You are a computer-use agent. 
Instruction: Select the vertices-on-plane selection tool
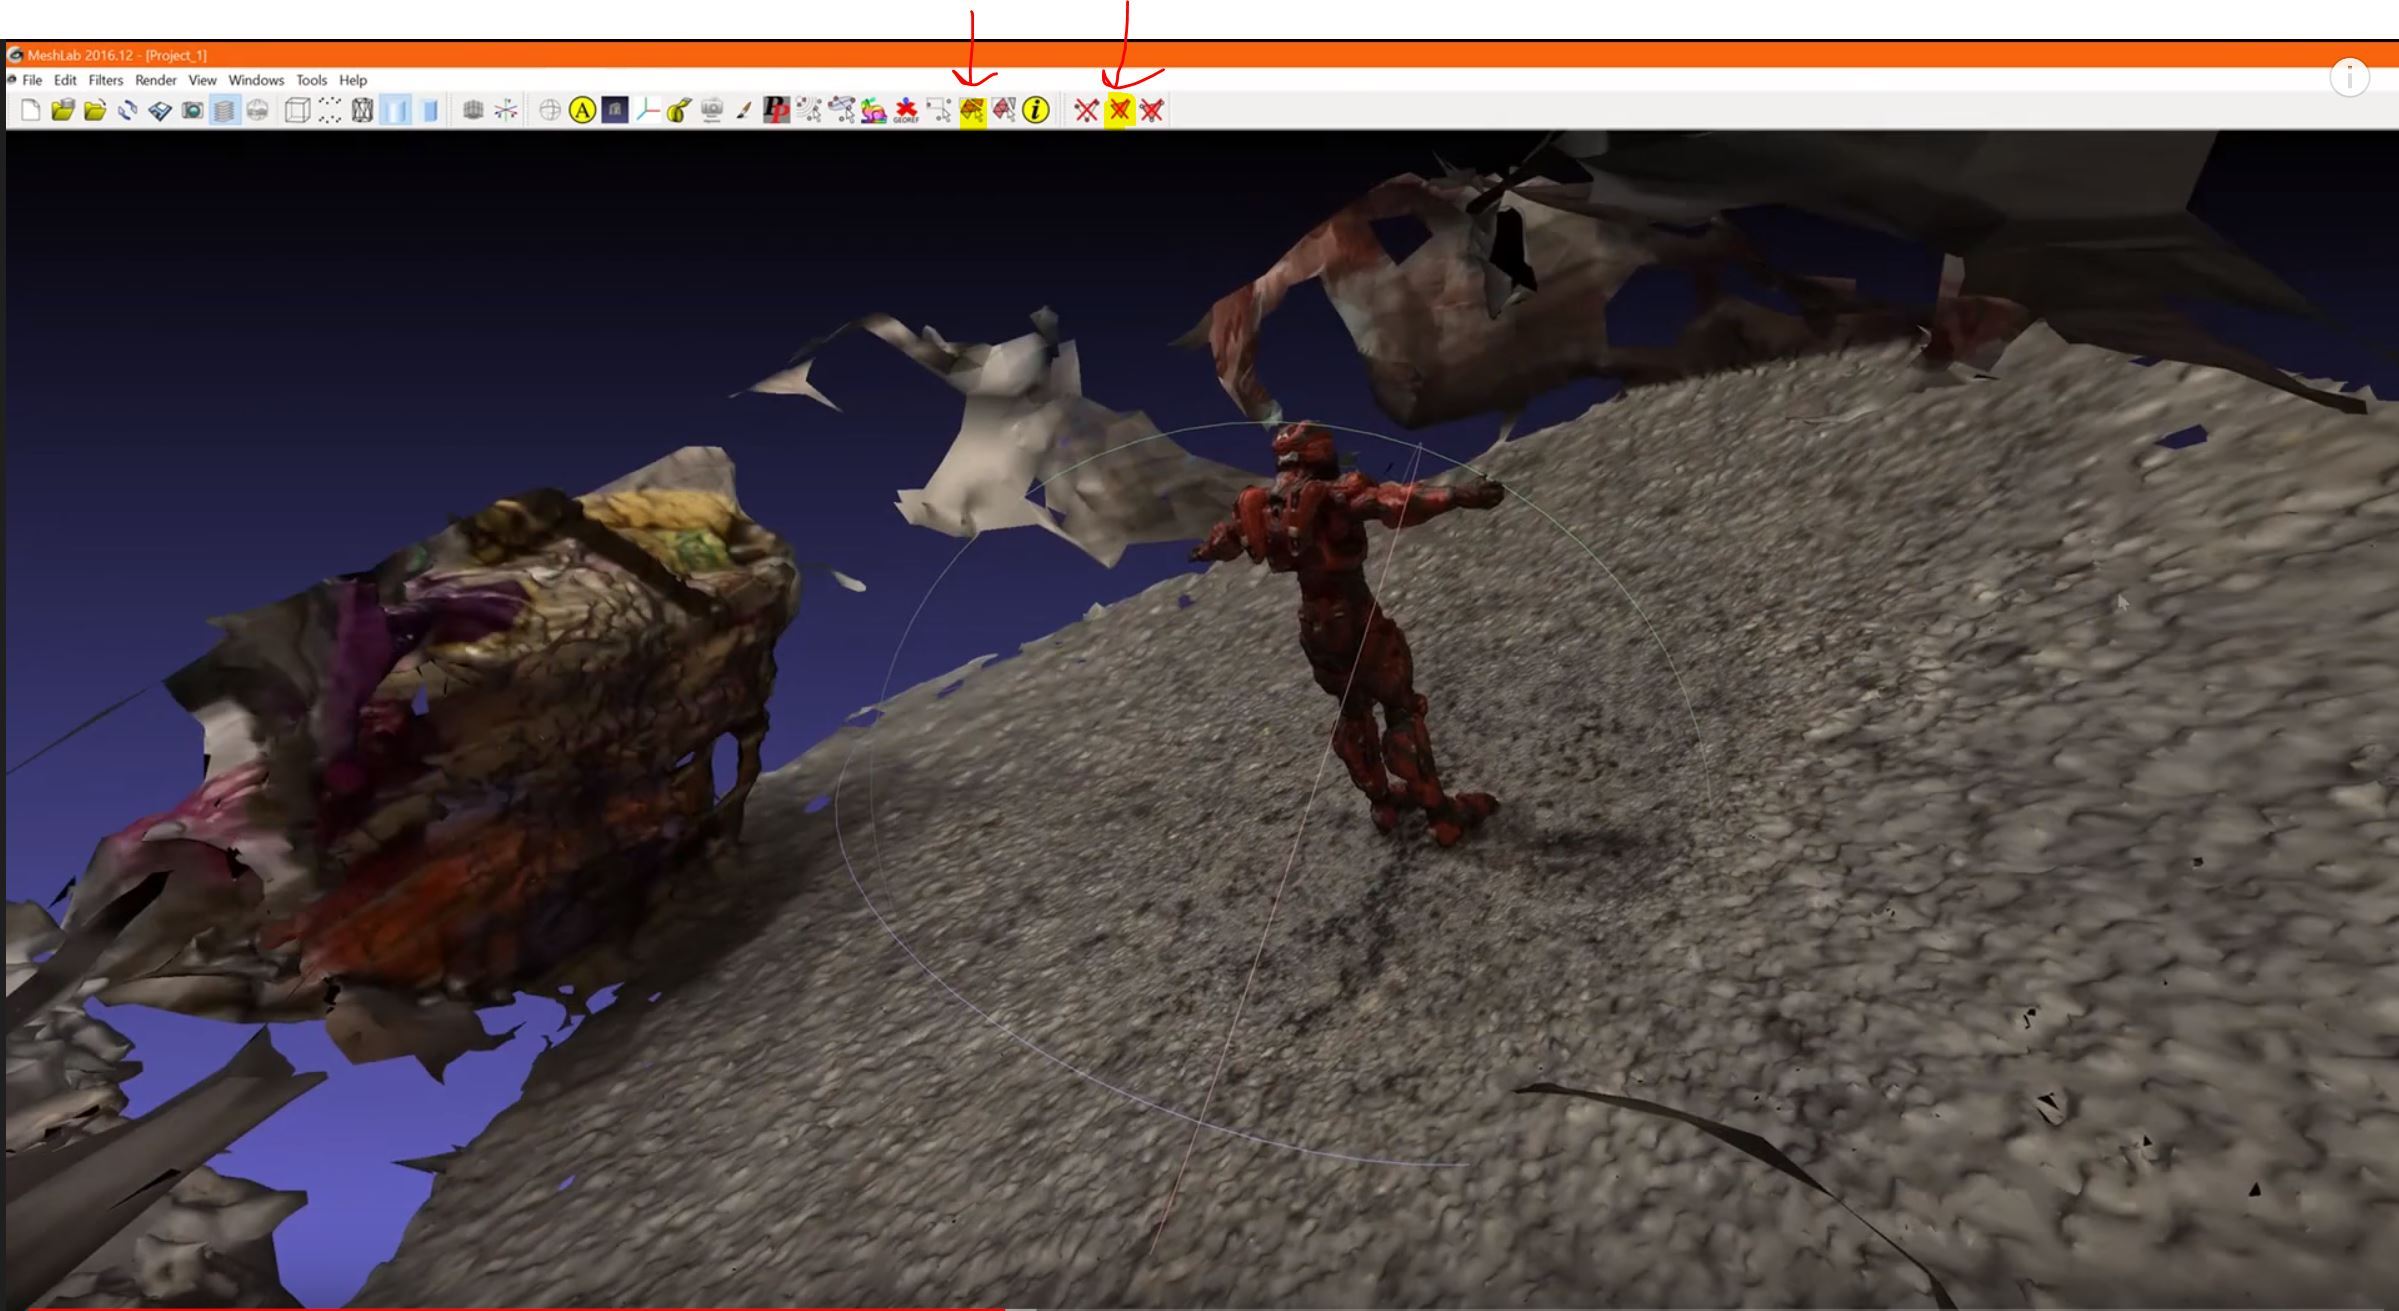coord(842,110)
